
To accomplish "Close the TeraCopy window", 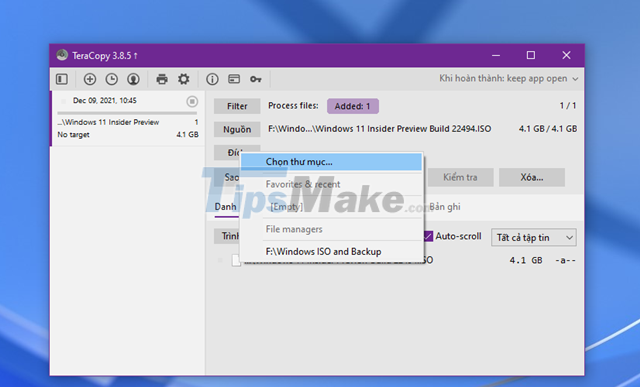I will click(x=566, y=55).
